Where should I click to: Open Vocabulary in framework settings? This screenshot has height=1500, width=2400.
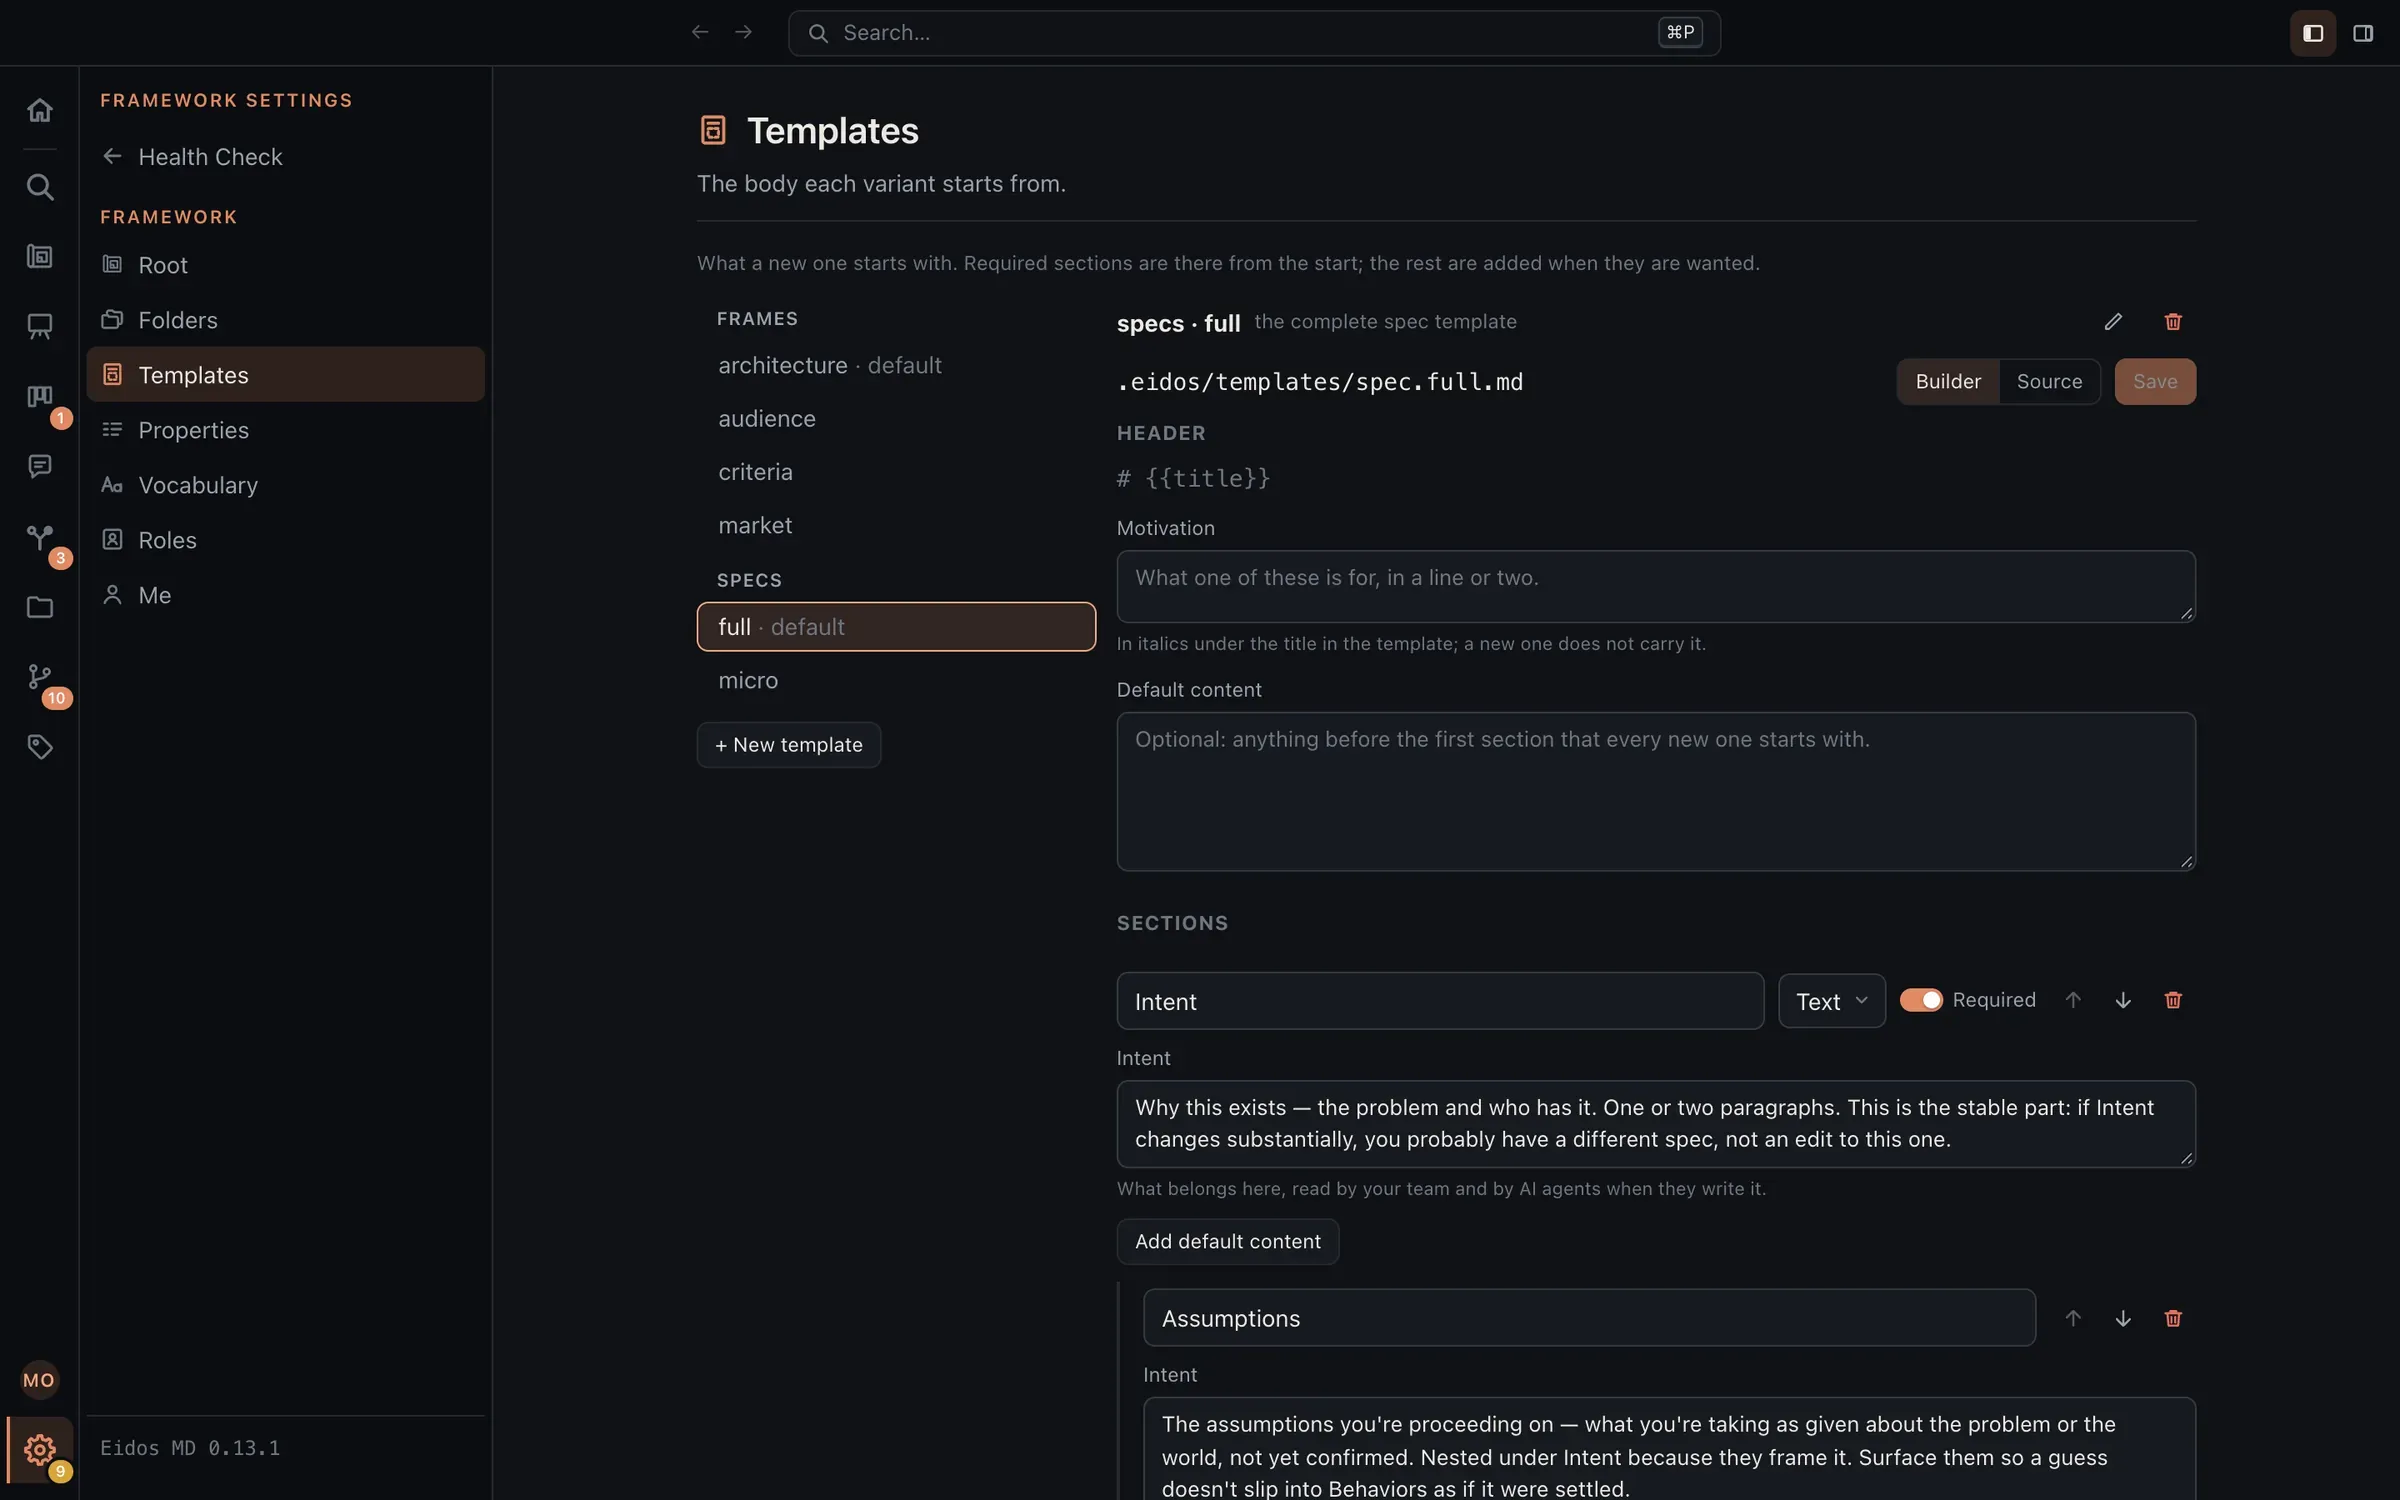[285, 485]
